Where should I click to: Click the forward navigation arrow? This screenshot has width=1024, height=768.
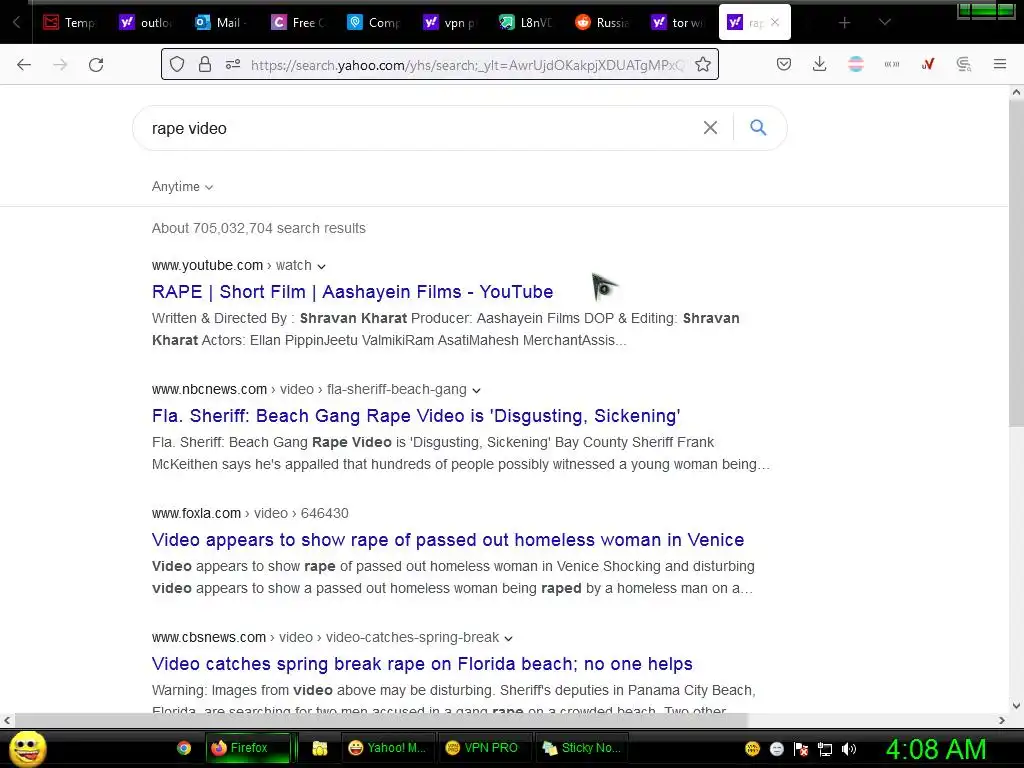[x=60, y=64]
